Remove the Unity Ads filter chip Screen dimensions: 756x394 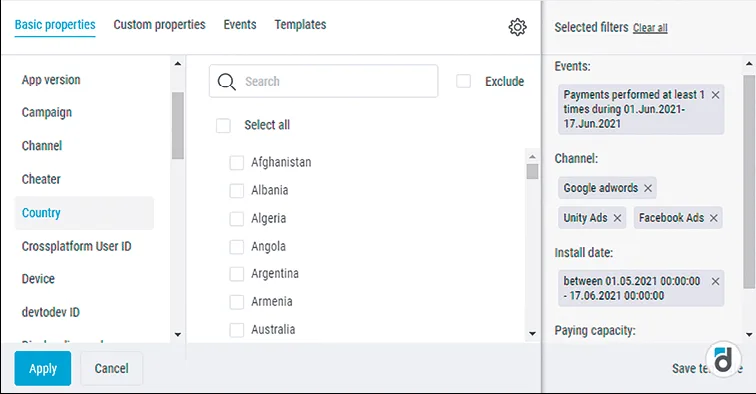tap(617, 218)
